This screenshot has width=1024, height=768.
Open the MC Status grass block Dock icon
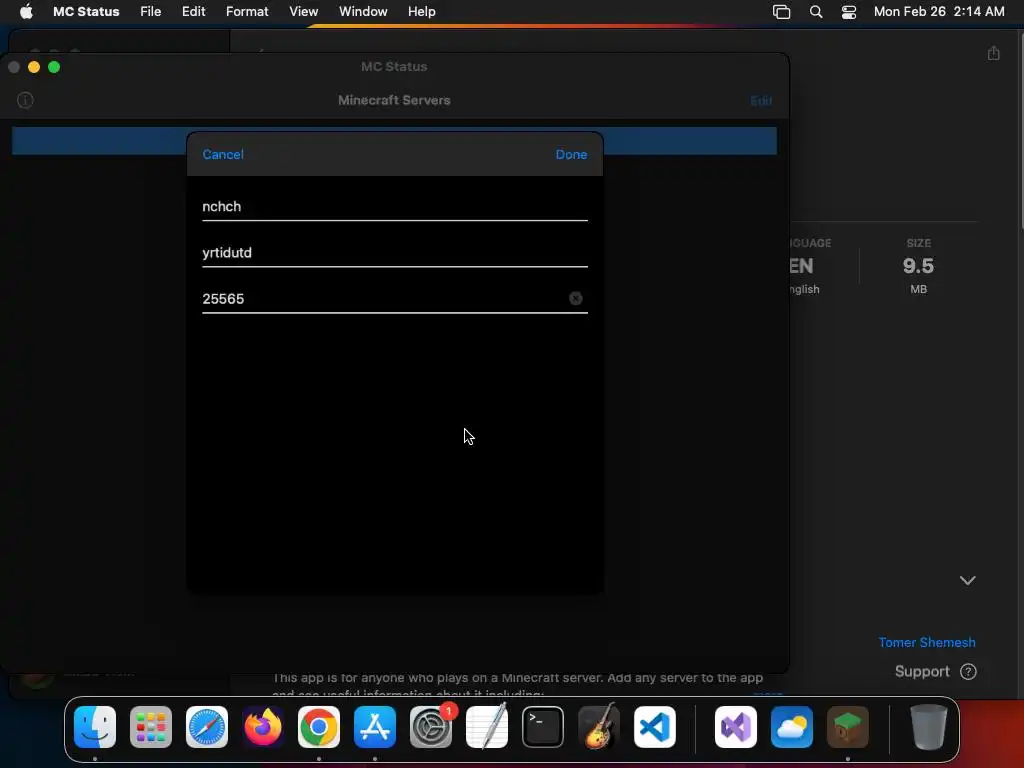click(x=848, y=727)
